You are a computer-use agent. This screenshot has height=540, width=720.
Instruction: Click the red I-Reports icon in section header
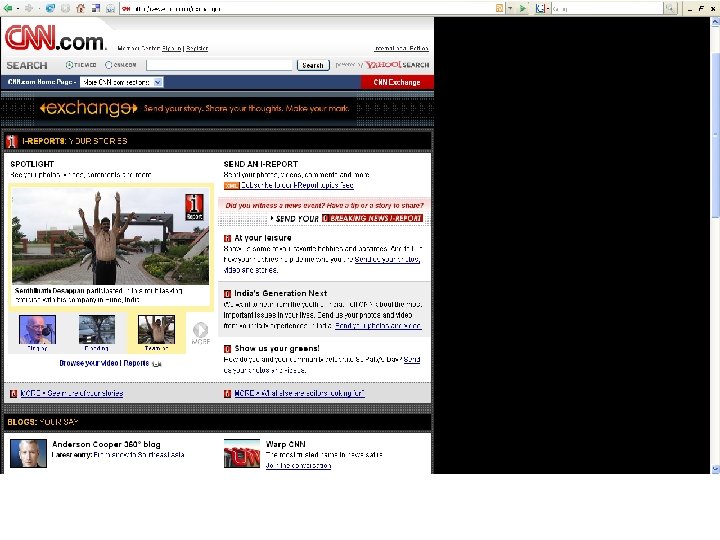(x=11, y=141)
